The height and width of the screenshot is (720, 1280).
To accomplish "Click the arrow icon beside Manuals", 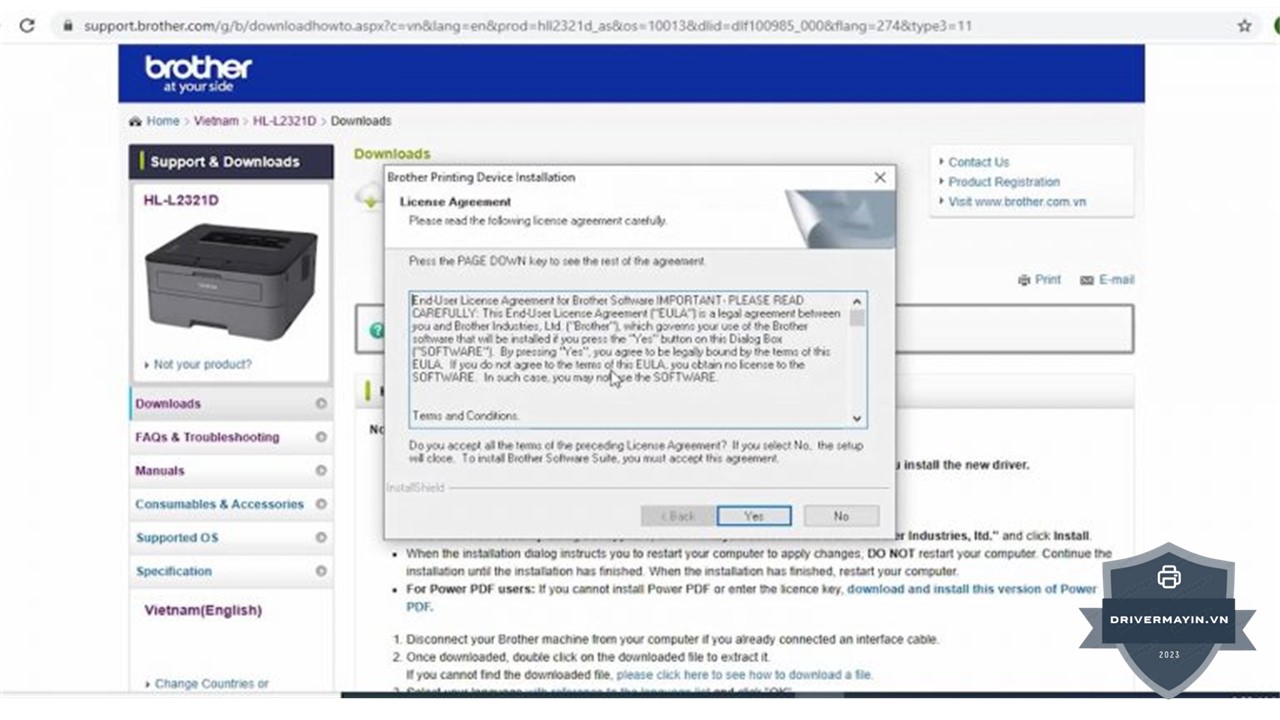I will coord(321,471).
